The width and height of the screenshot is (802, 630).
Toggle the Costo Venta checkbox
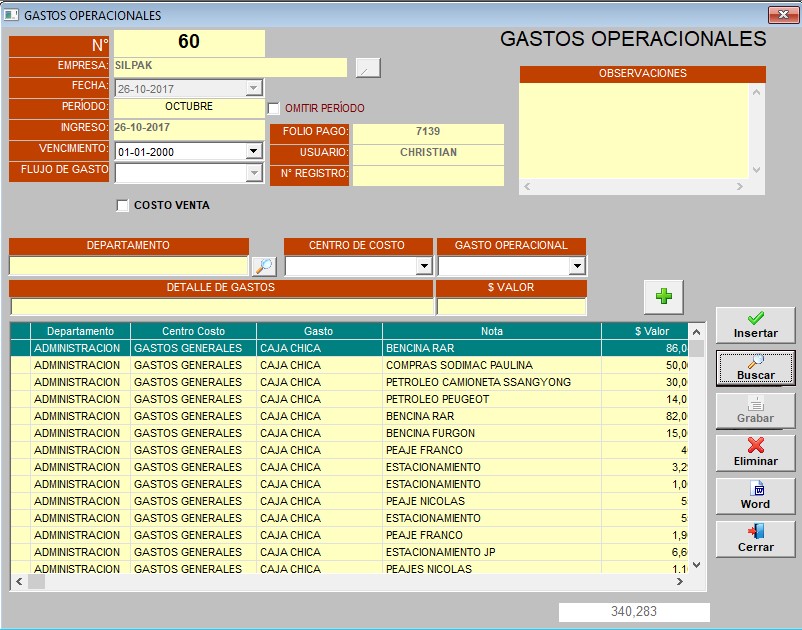pos(123,206)
